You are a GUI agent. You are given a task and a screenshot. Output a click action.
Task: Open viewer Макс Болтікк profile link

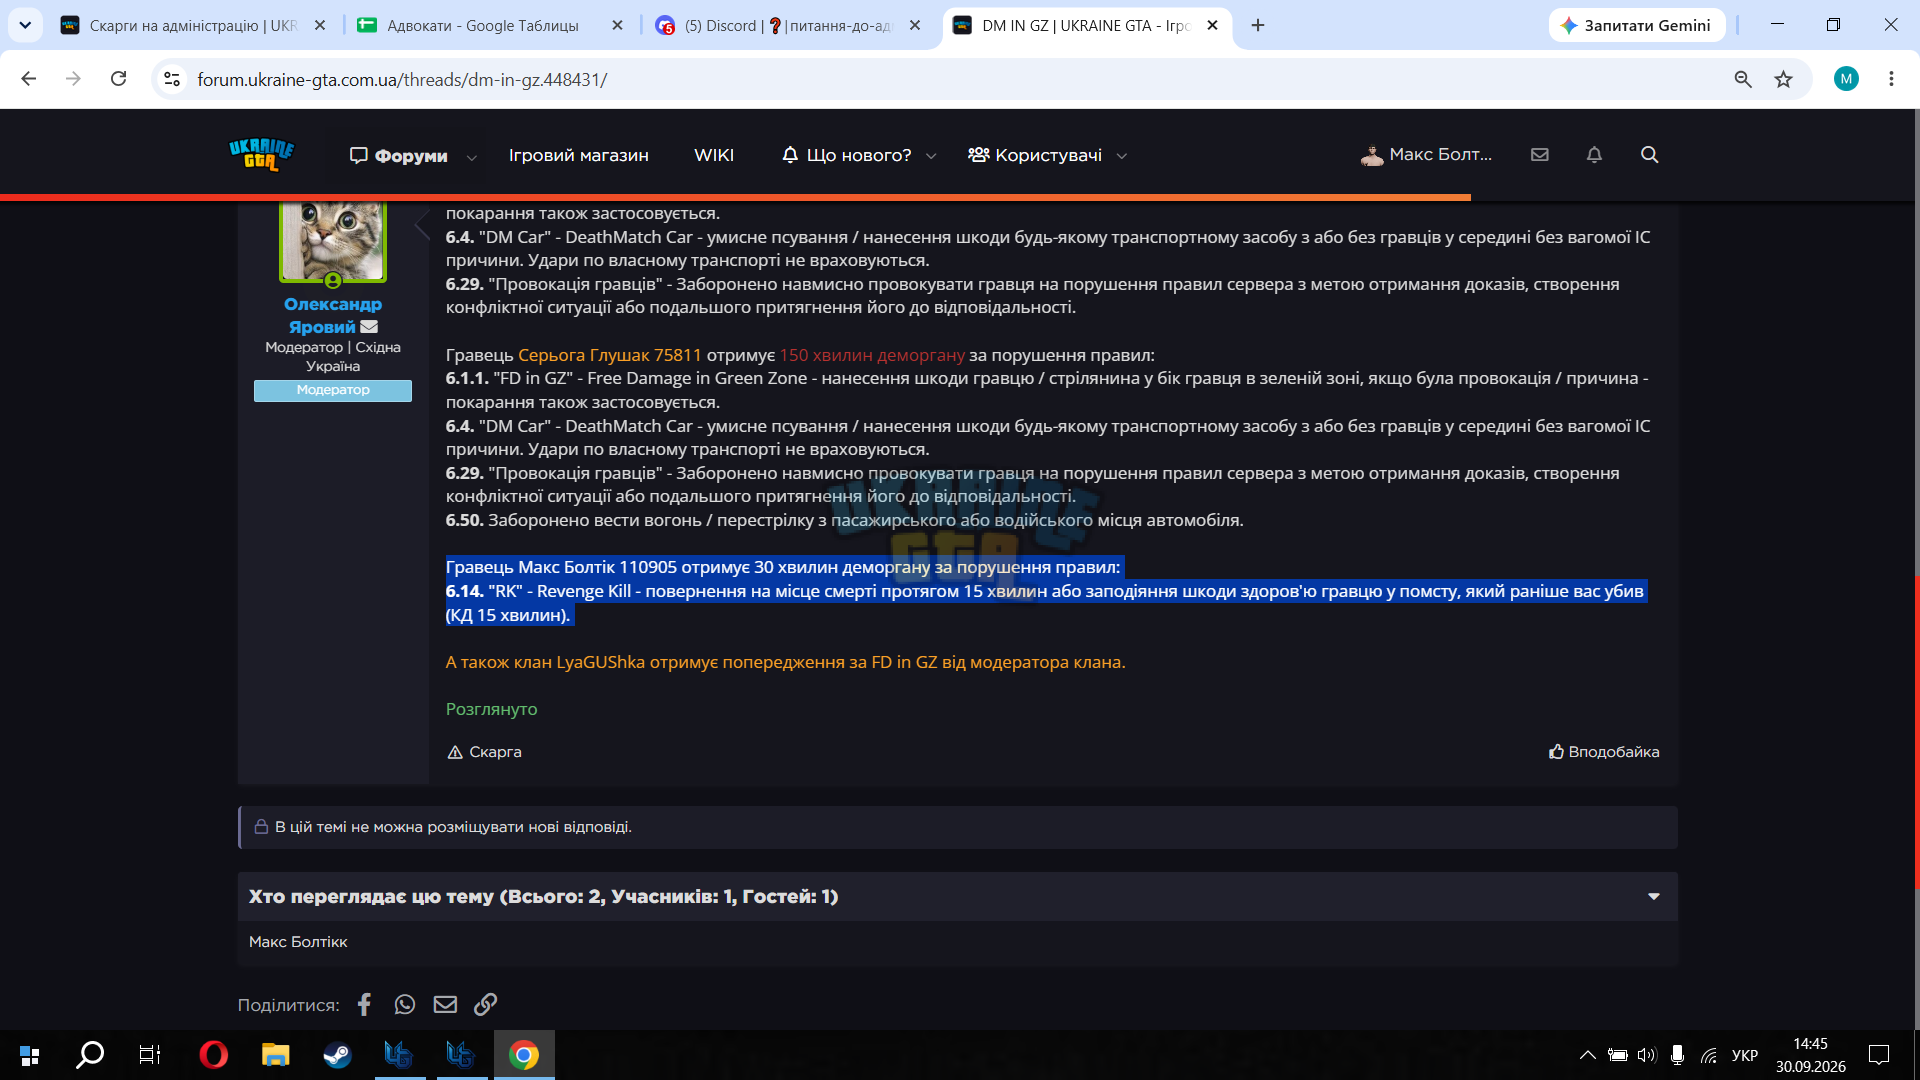click(x=298, y=942)
